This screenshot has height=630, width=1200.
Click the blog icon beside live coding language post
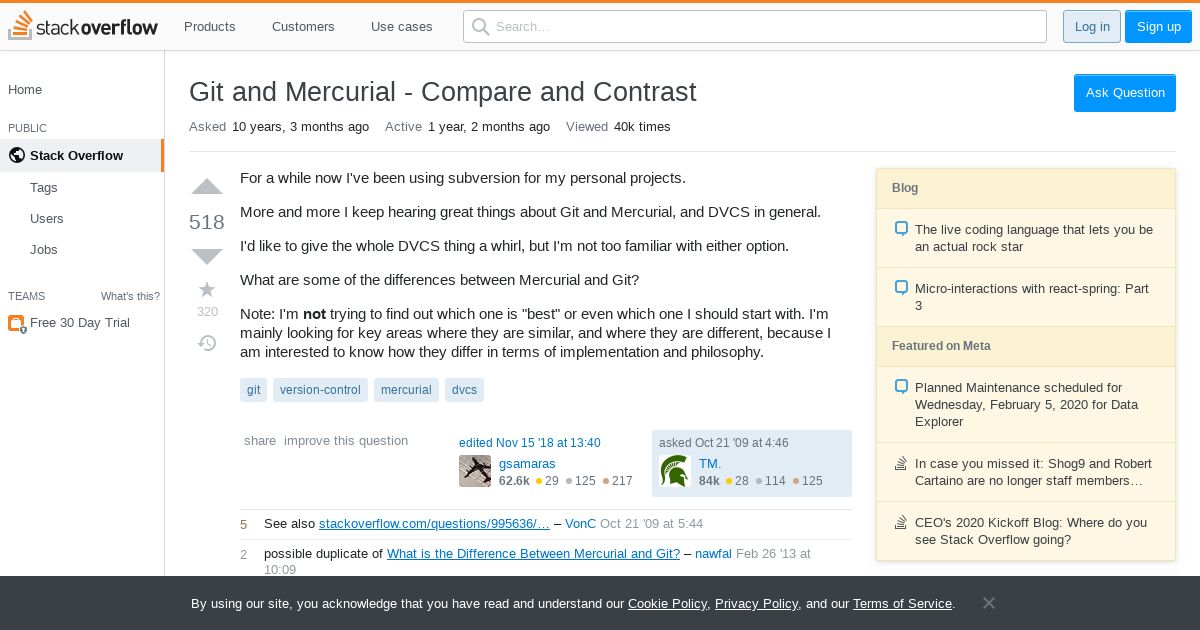click(901, 229)
